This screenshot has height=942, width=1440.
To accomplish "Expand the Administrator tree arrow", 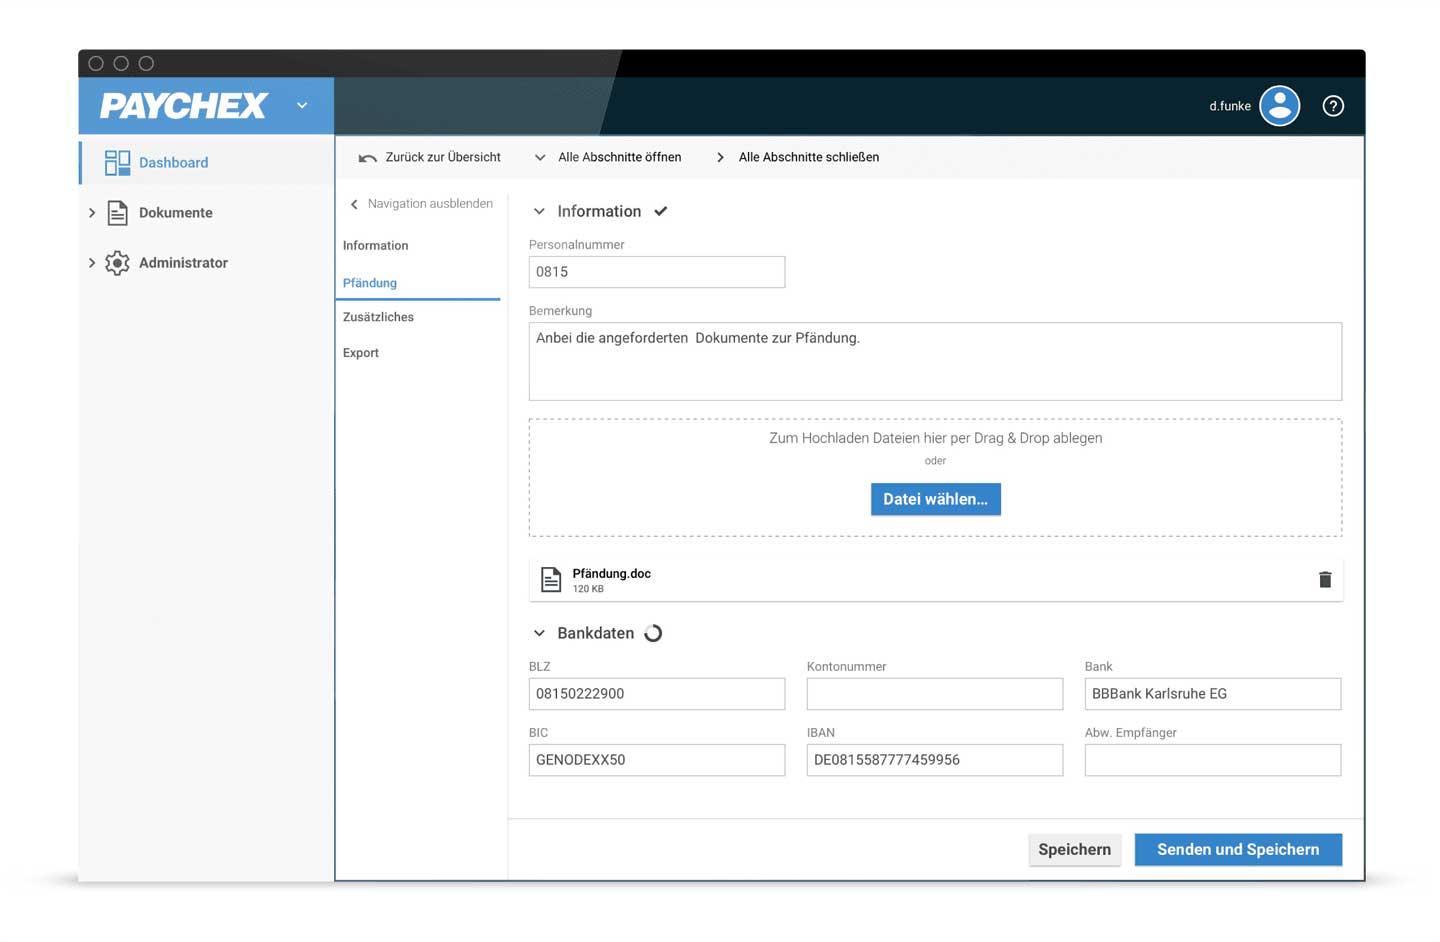I will (x=92, y=262).
